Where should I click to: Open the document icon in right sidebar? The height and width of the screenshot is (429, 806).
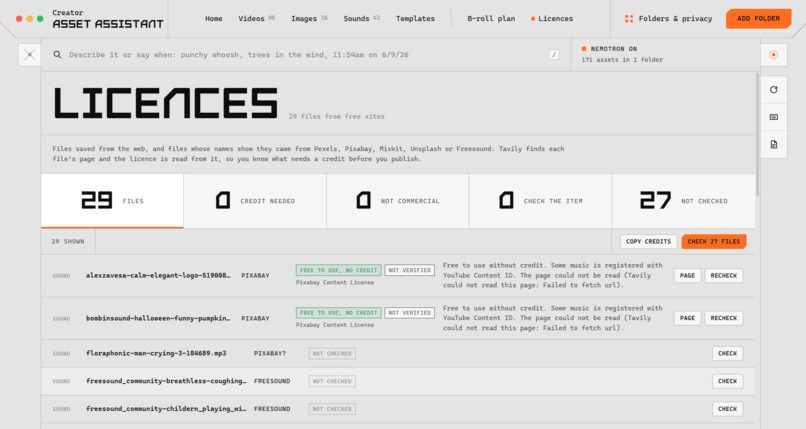pyautogui.click(x=774, y=144)
